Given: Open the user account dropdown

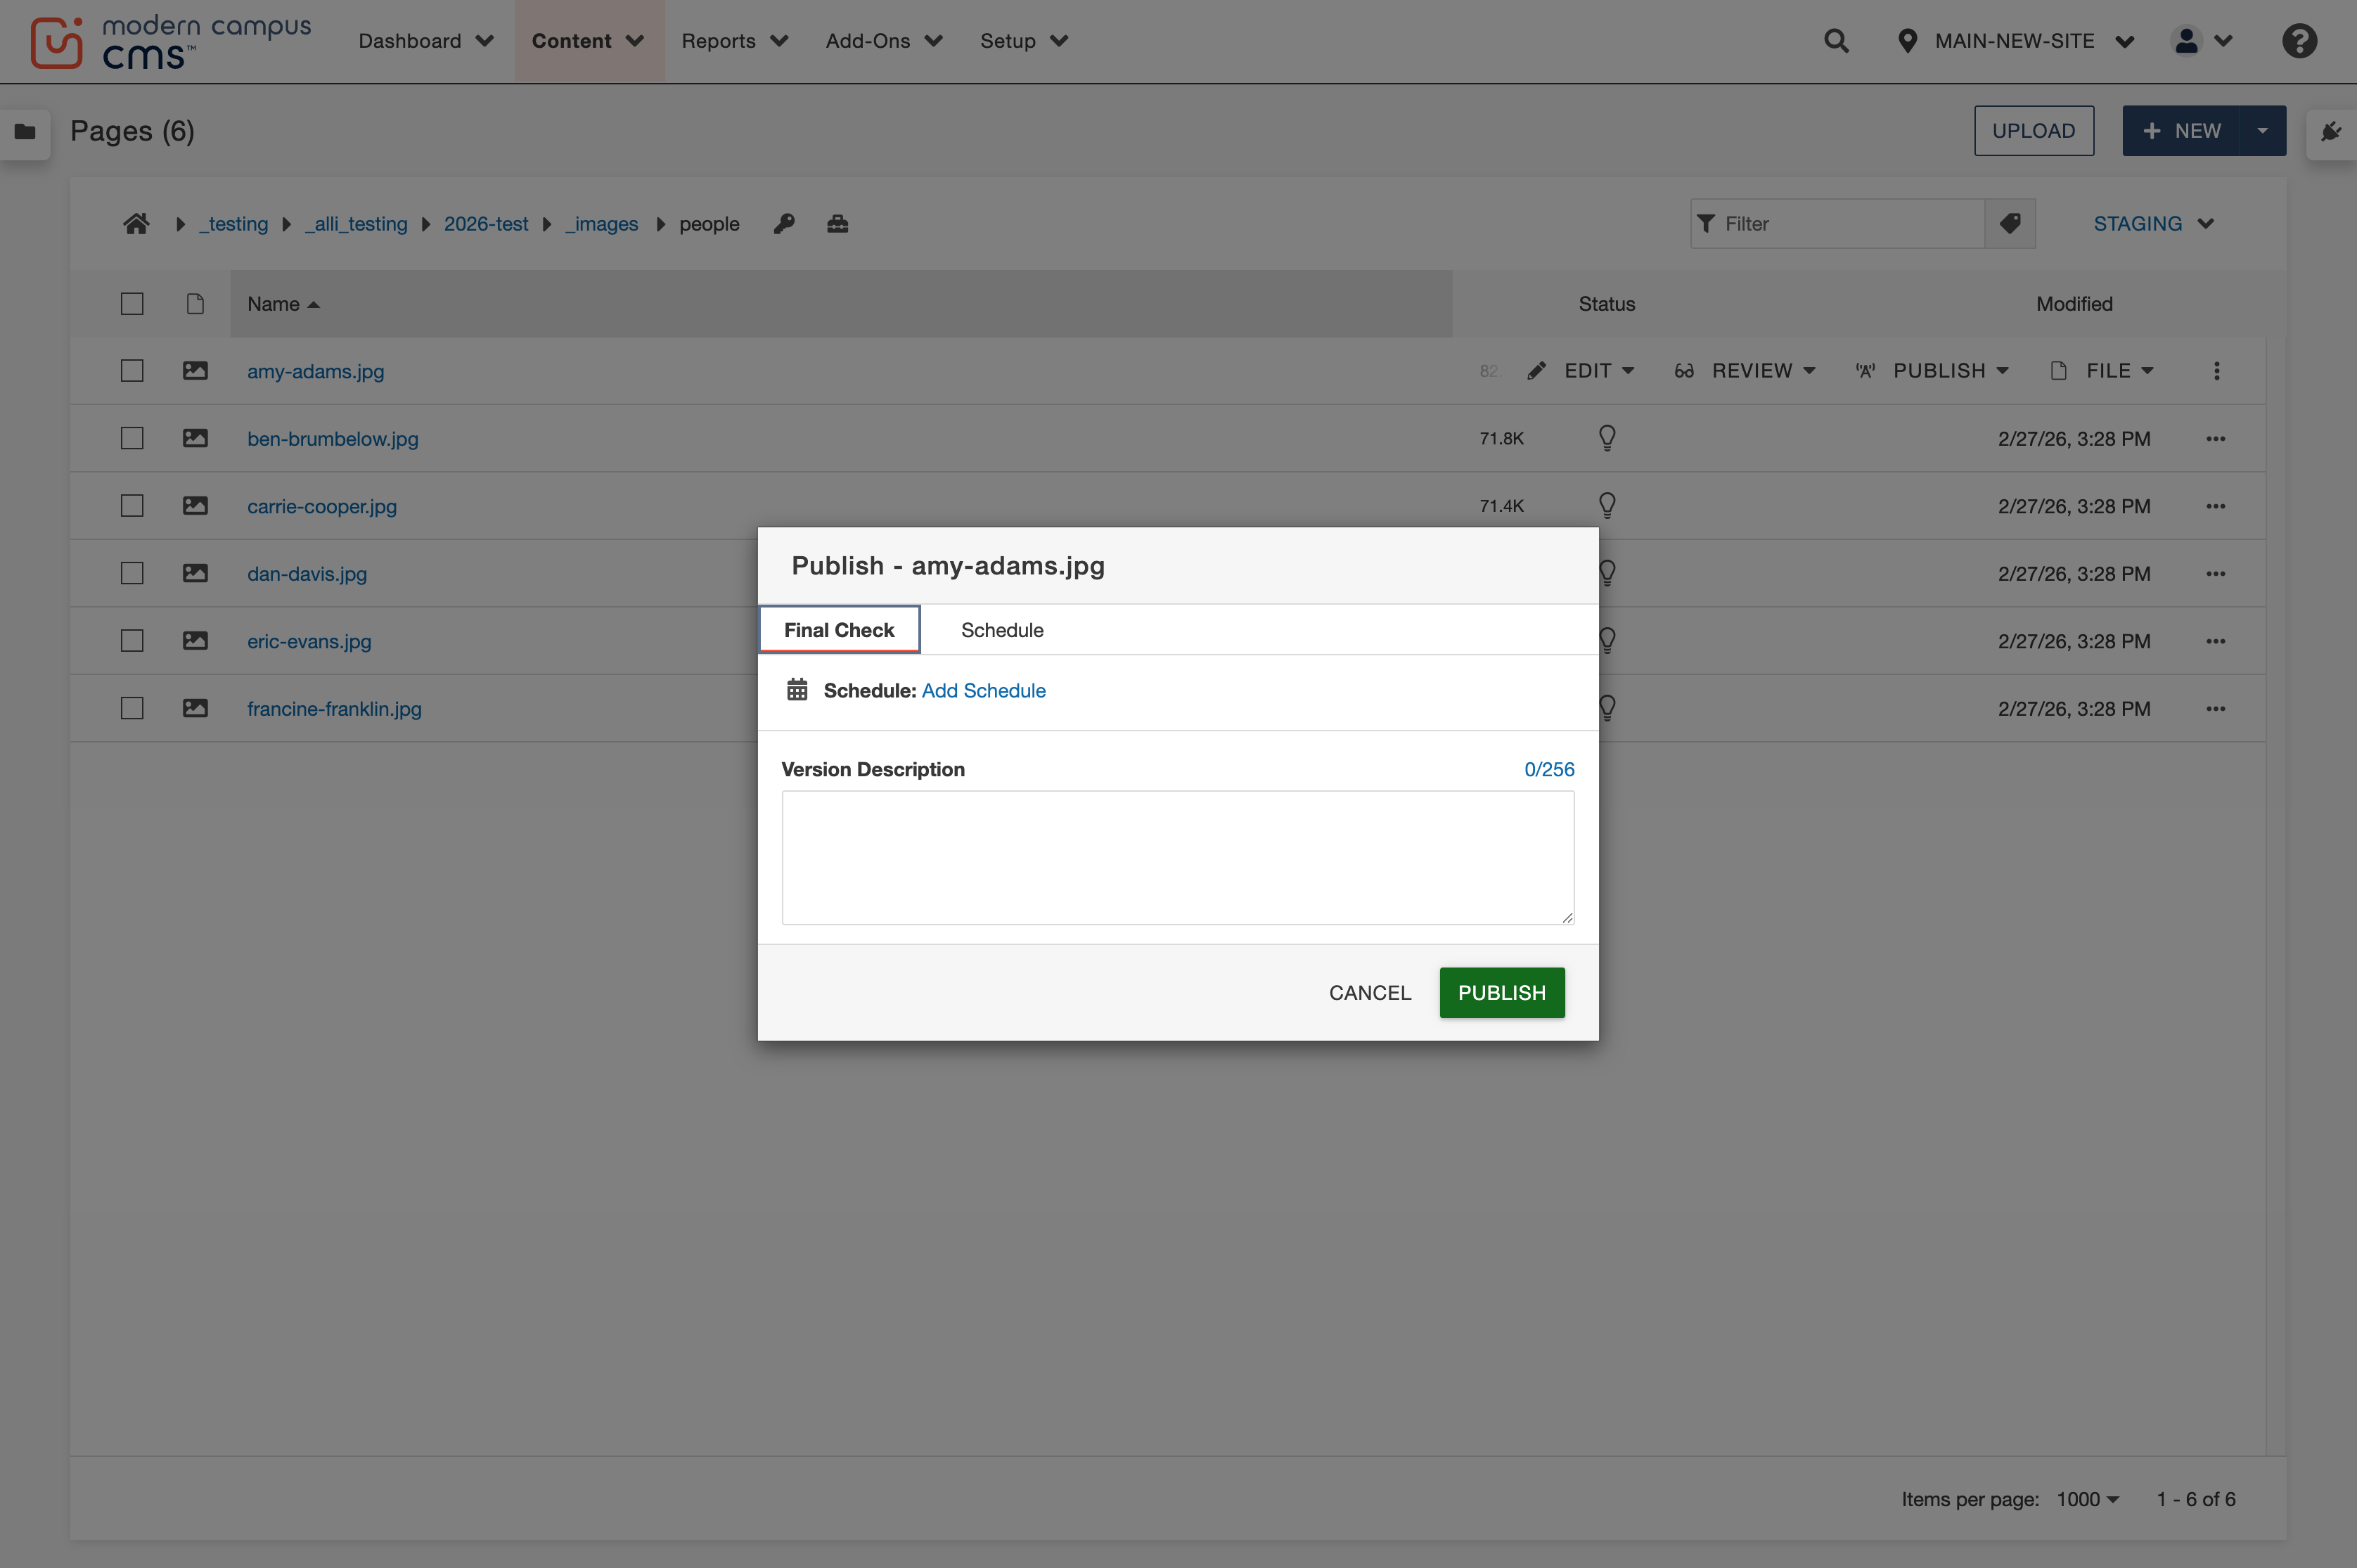Looking at the screenshot, I should pos(2203,41).
